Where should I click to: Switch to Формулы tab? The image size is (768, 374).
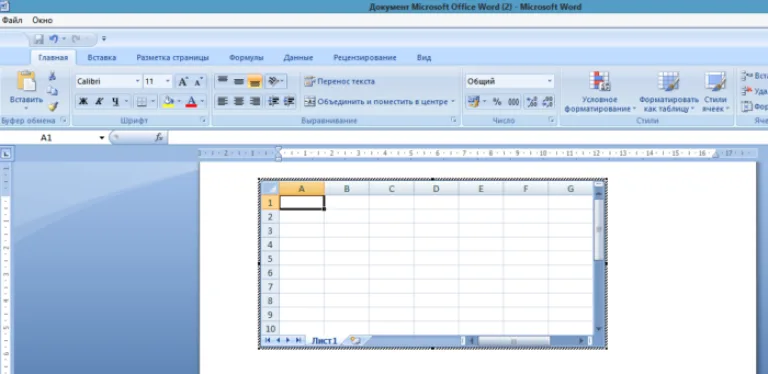click(246, 57)
